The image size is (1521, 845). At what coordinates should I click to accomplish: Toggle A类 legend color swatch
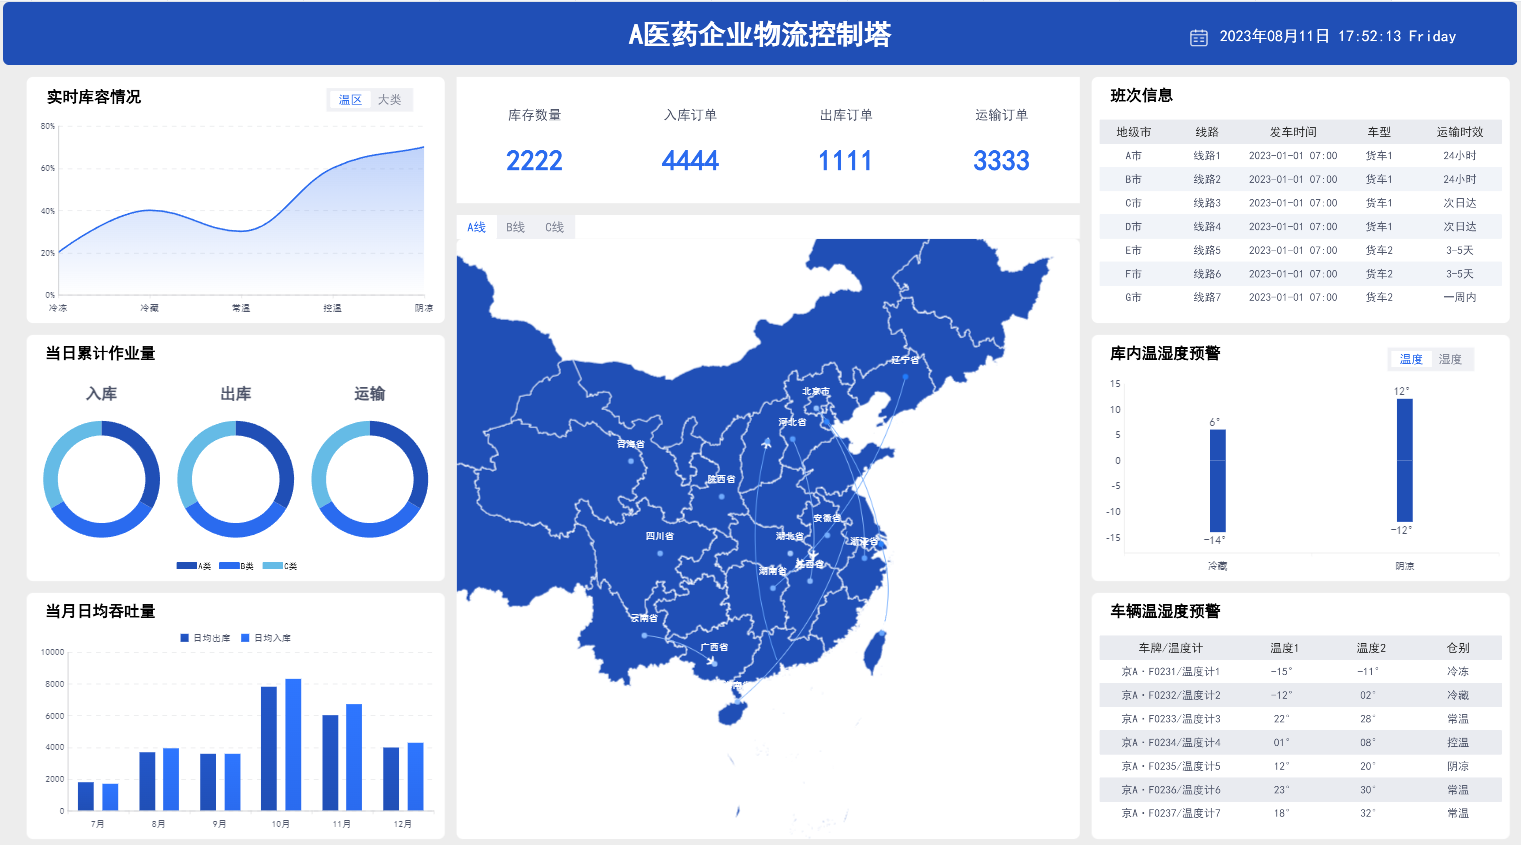[x=186, y=566]
